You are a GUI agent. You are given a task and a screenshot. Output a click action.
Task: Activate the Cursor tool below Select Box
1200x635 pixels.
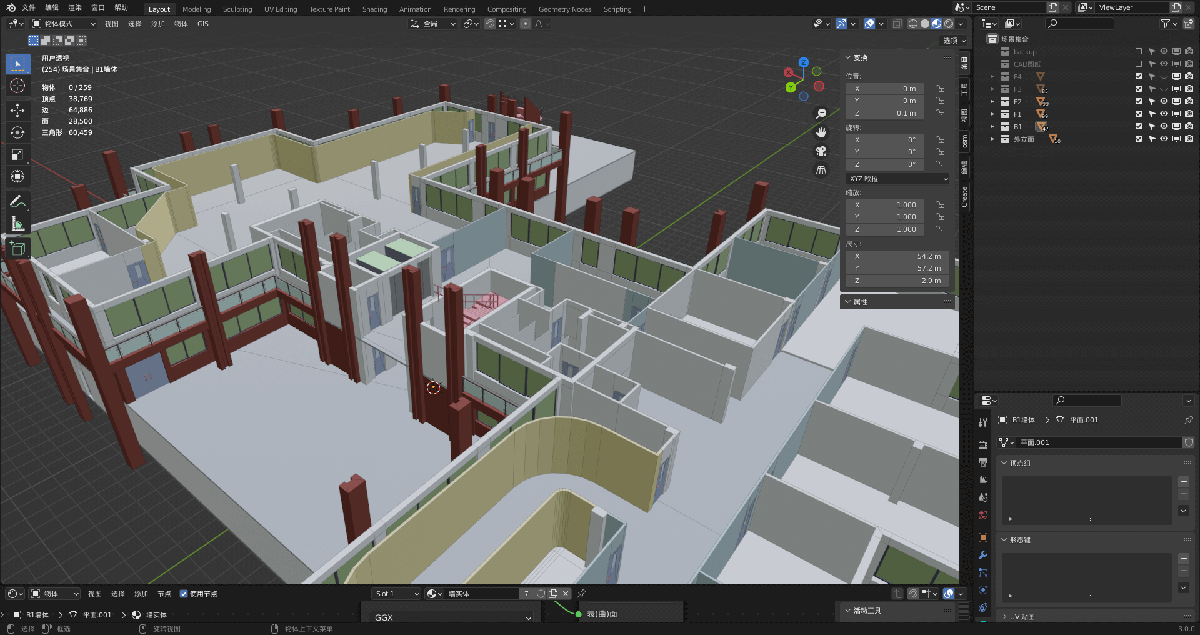[x=17, y=87]
